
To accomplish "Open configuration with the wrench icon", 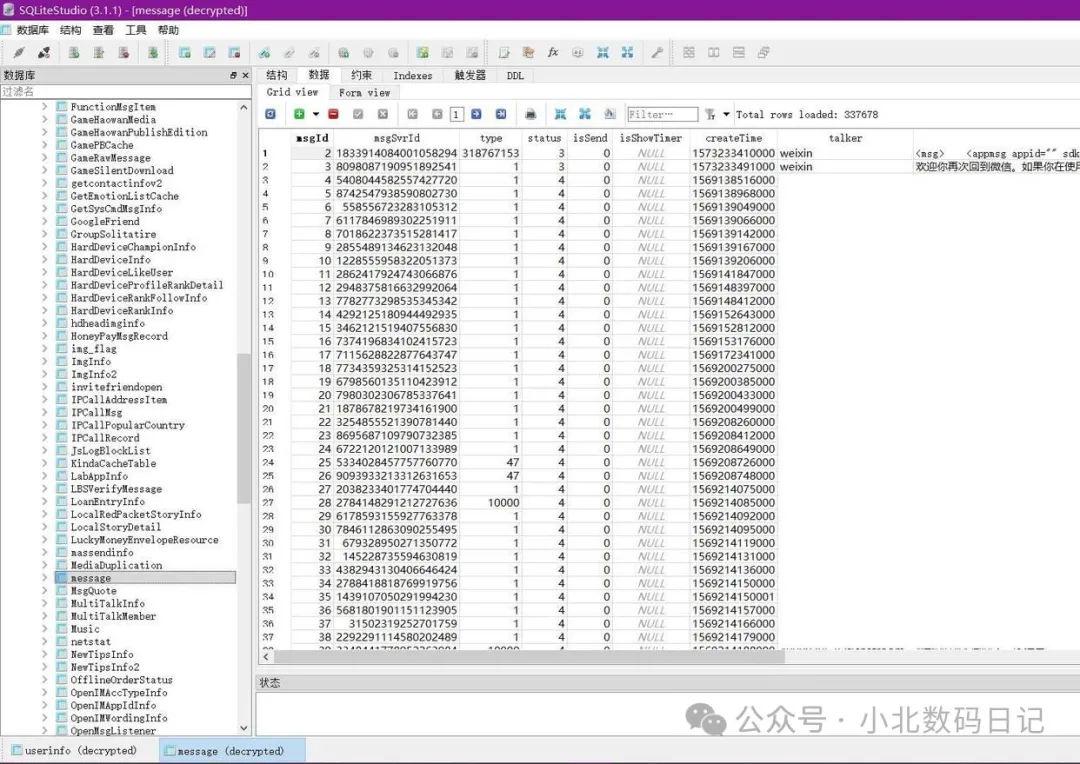I will click(657, 52).
